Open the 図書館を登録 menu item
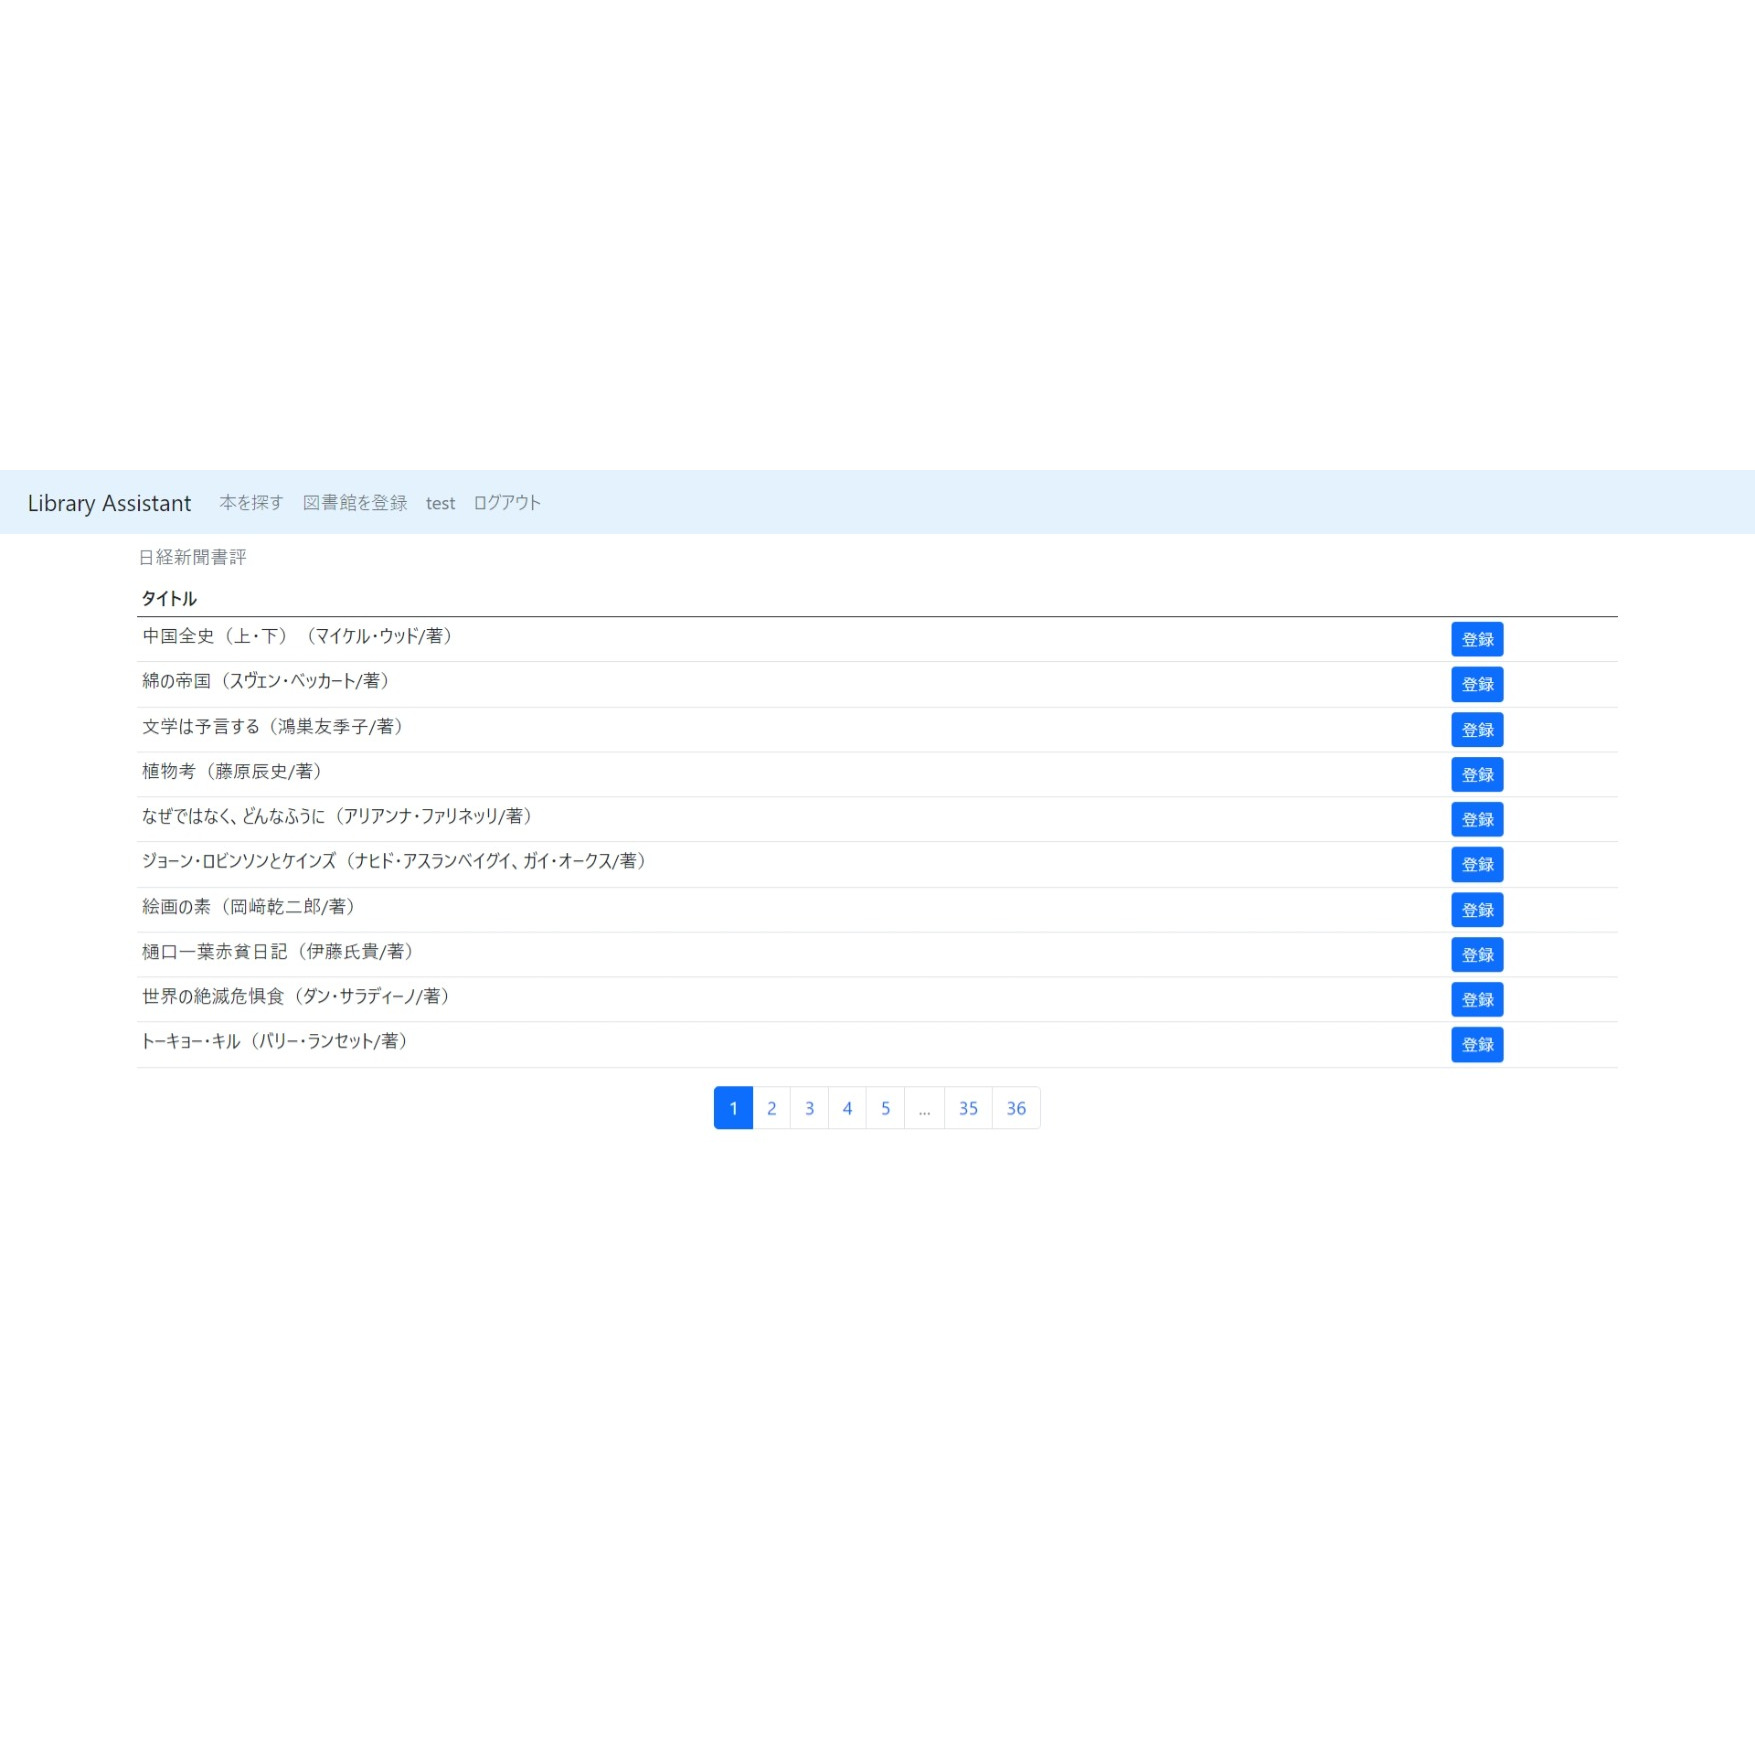This screenshot has height=1755, width=1755. point(355,503)
